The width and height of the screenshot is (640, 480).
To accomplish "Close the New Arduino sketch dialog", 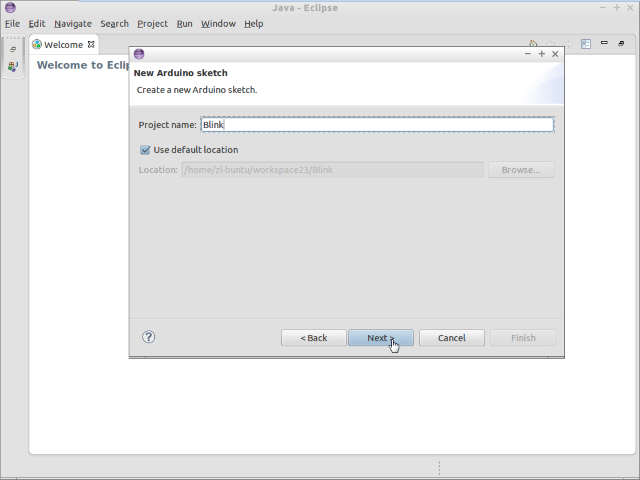I will click(x=555, y=54).
